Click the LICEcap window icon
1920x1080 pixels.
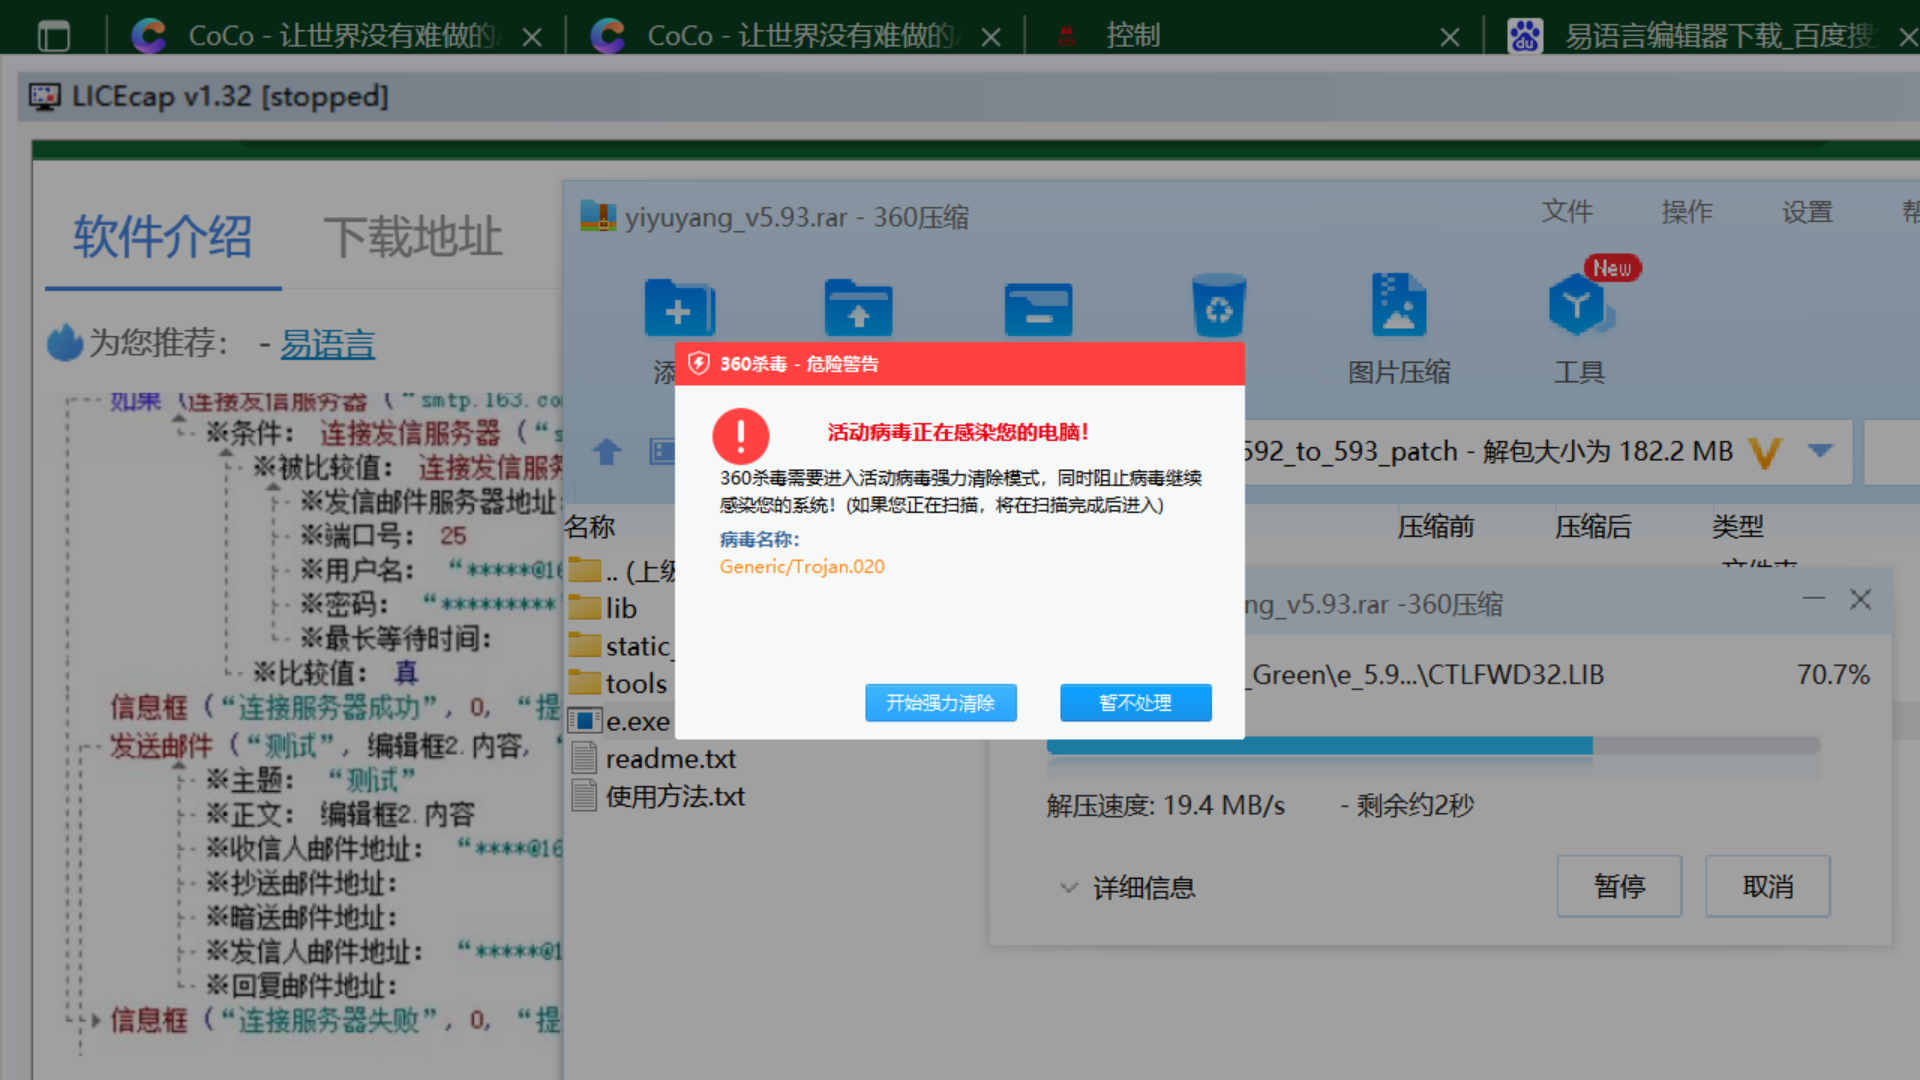pyautogui.click(x=45, y=97)
